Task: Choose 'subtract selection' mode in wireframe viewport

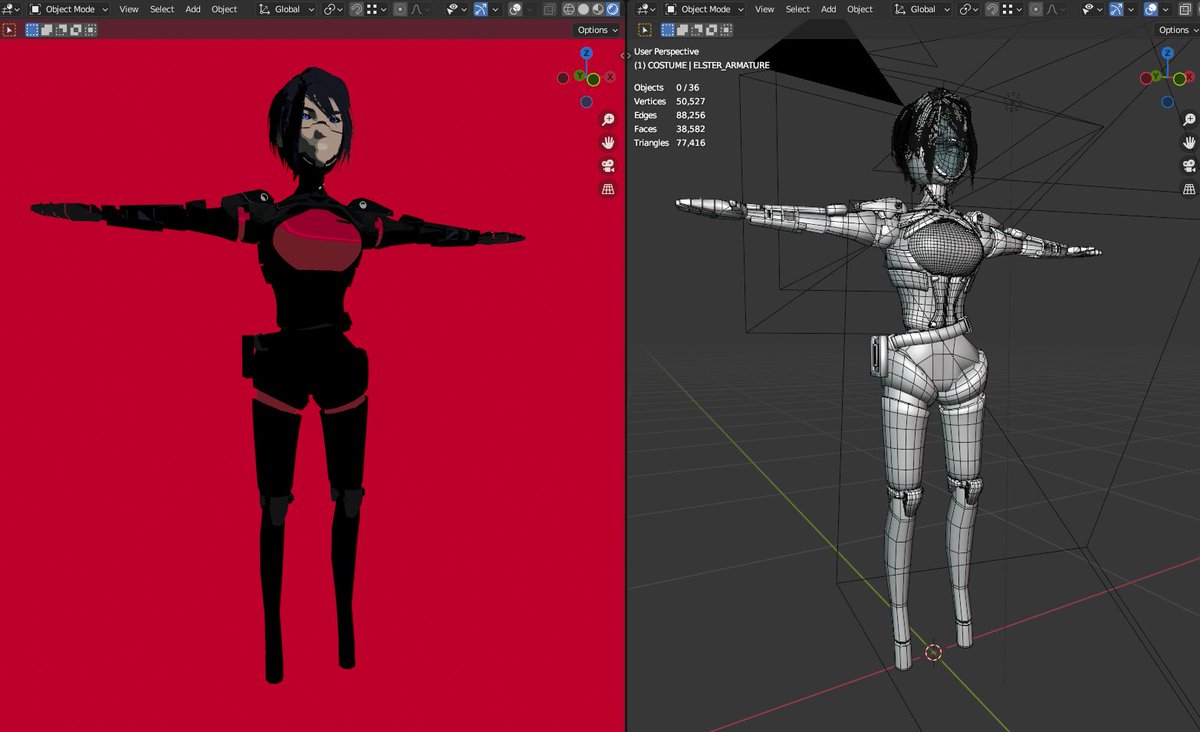Action: [x=696, y=30]
